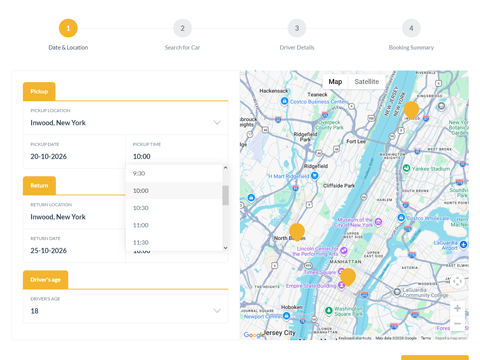Click the Lincoln Center purple pin
Image resolution: width=480 pixels, height=360 pixels.
[x=344, y=250]
